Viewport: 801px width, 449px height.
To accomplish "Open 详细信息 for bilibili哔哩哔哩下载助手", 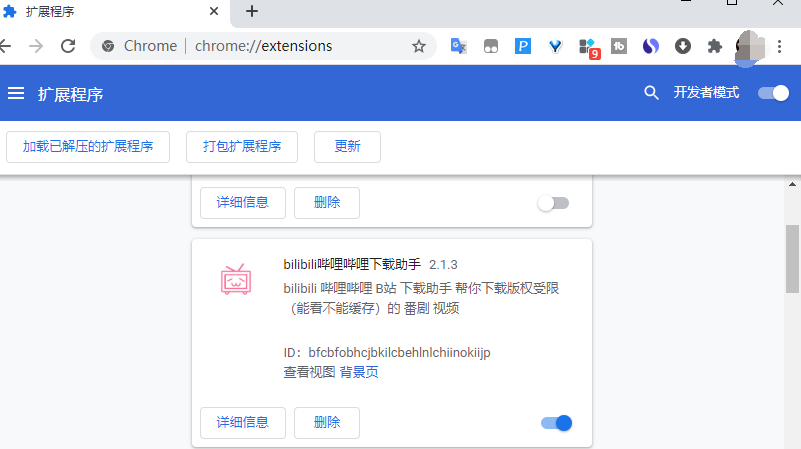I will click(x=243, y=422).
